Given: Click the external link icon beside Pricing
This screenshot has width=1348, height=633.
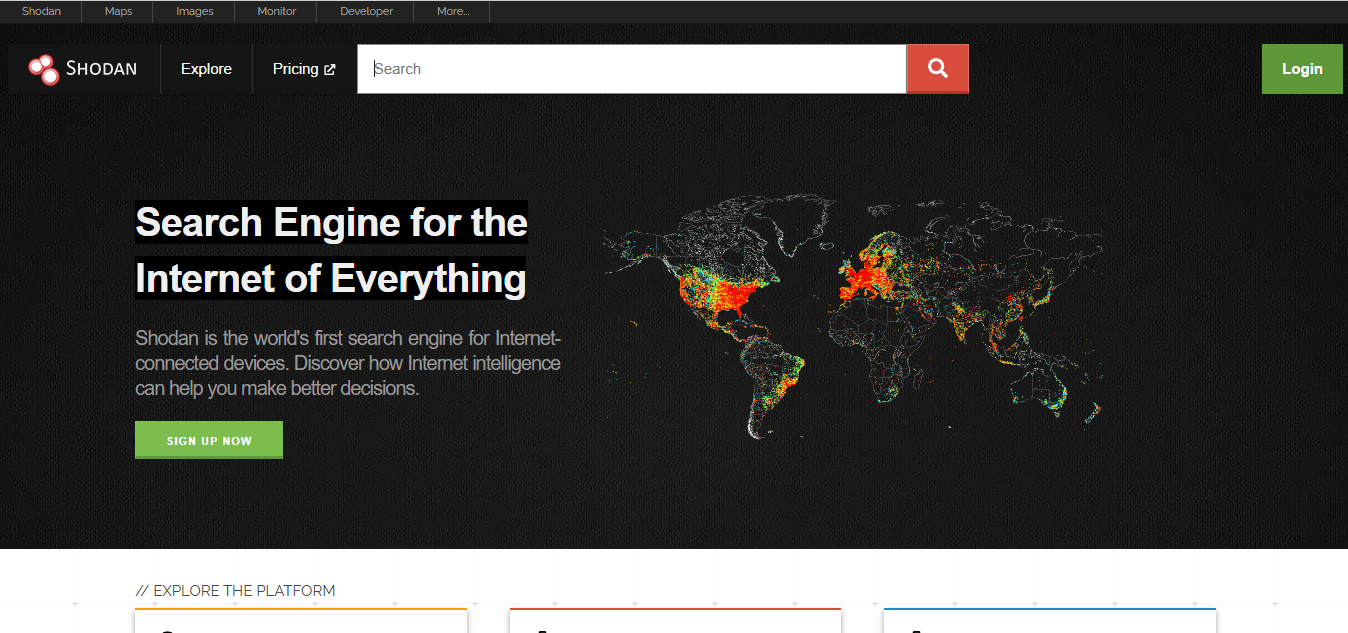Looking at the screenshot, I should (330, 70).
